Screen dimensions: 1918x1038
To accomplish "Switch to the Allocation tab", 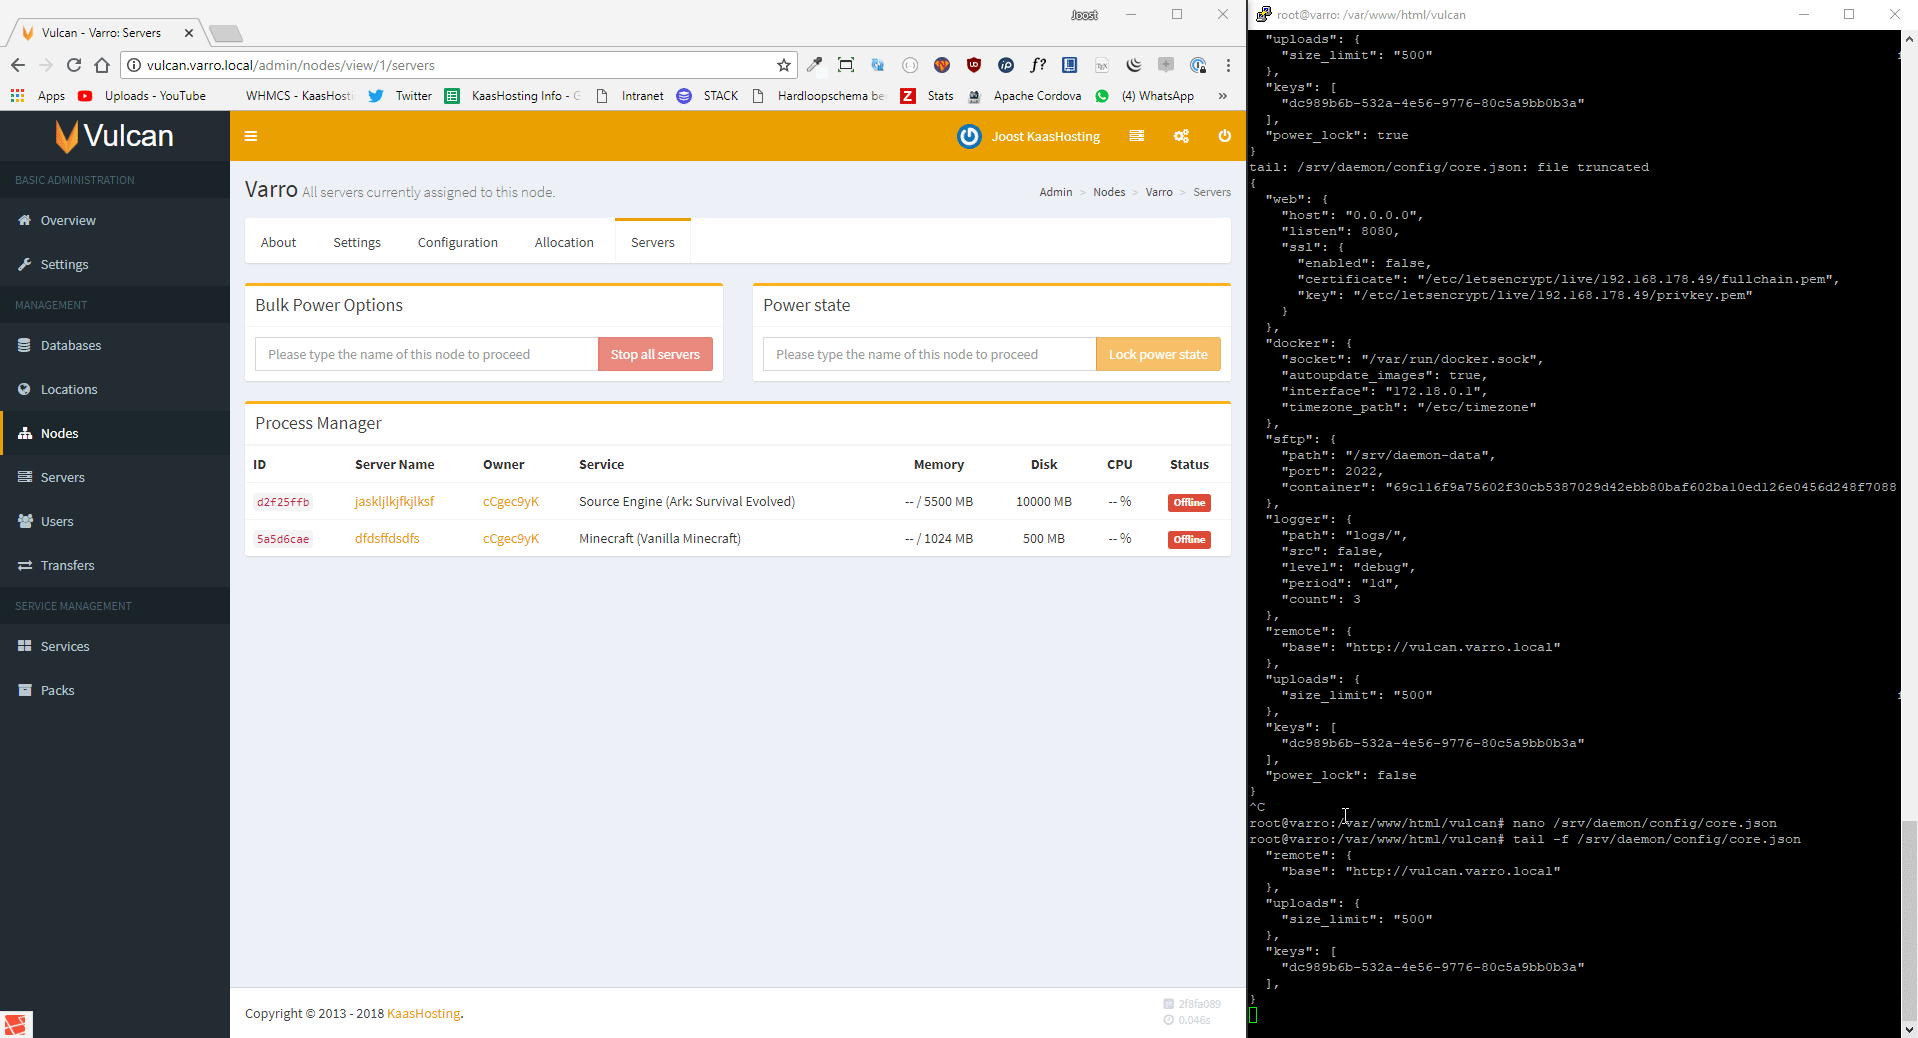I will point(564,242).
